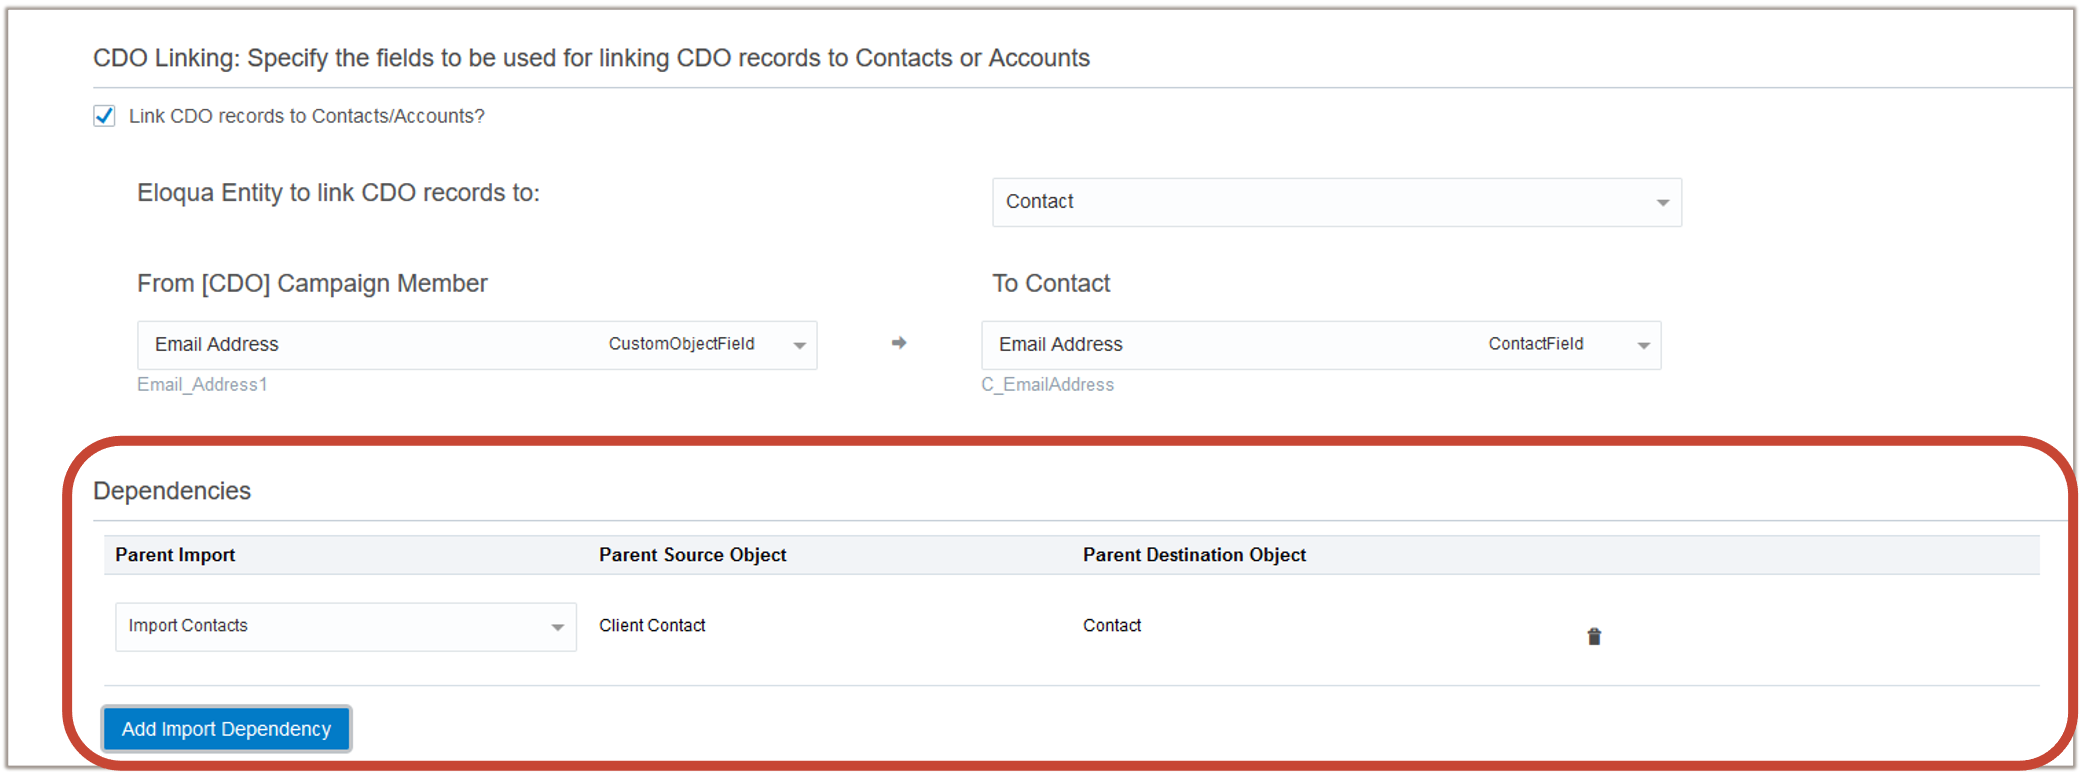Click the field mapping arrow icon

click(899, 343)
